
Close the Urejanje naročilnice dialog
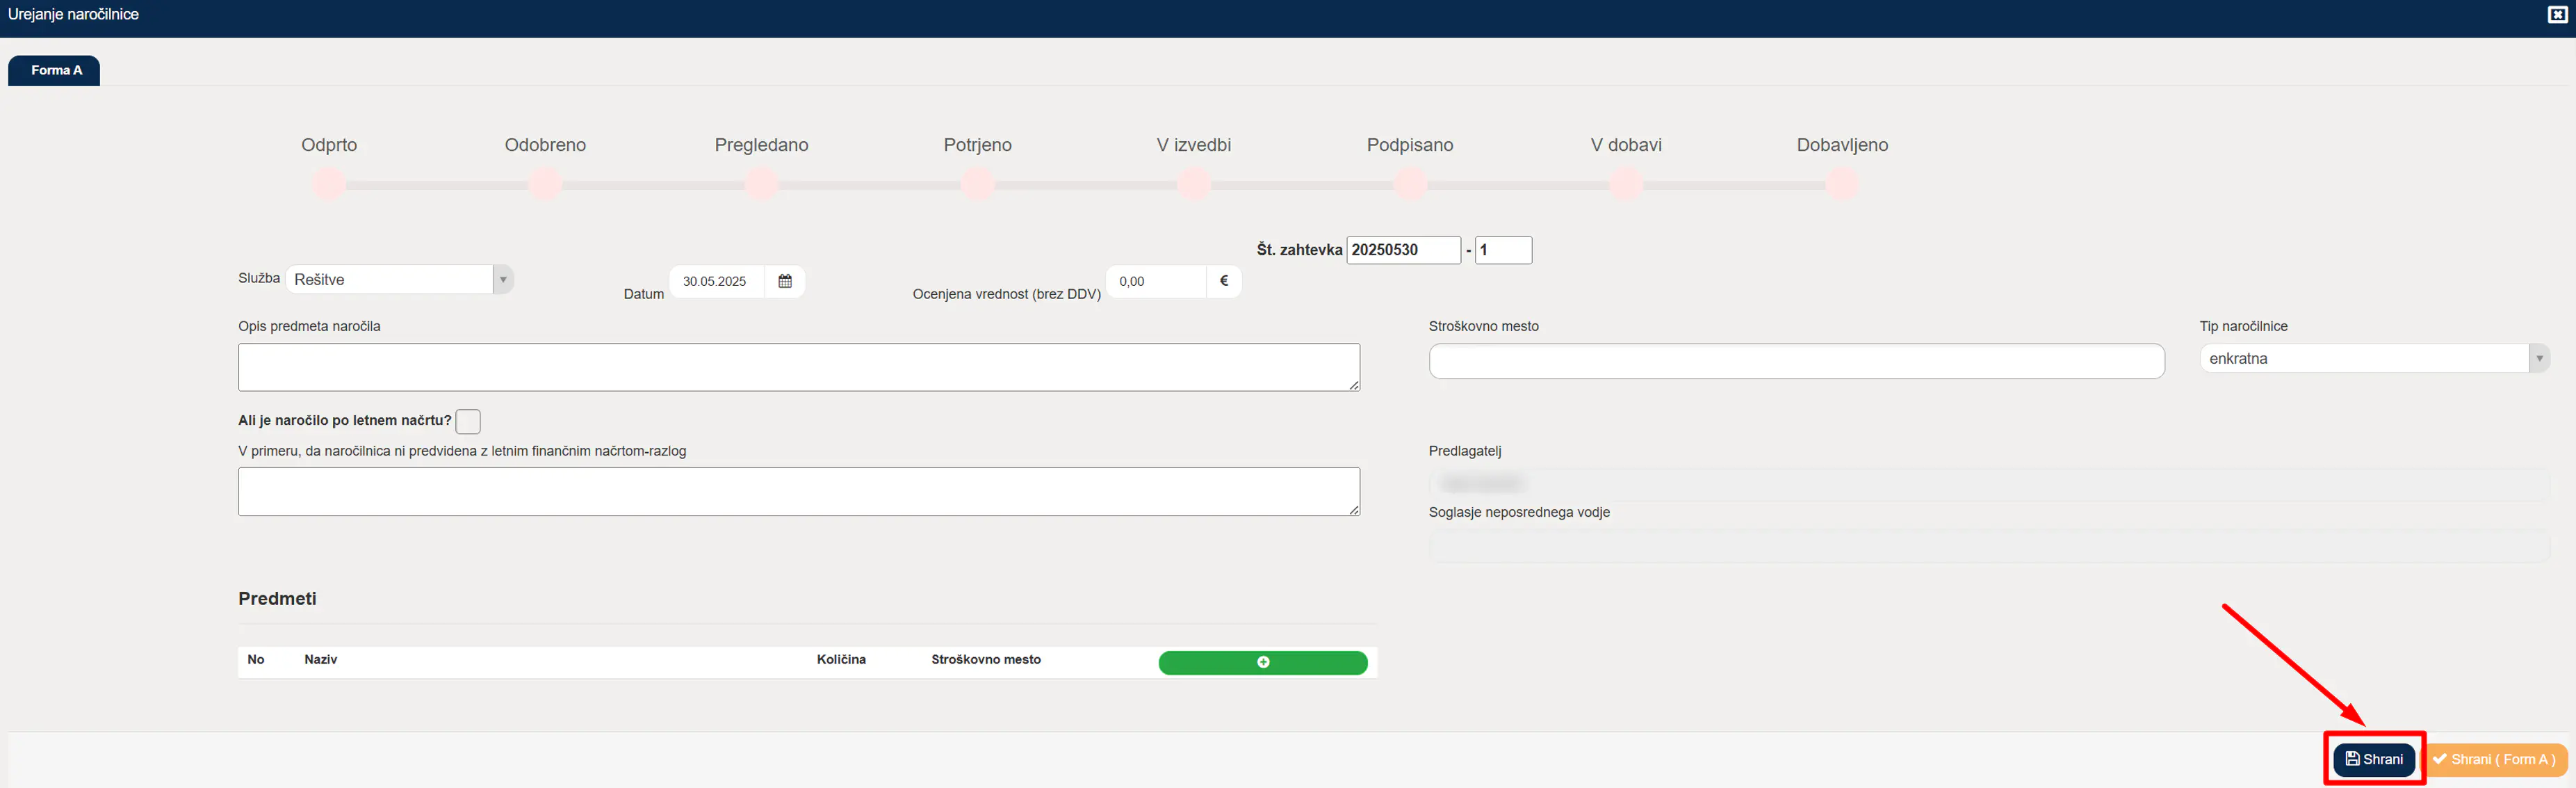(x=2557, y=14)
